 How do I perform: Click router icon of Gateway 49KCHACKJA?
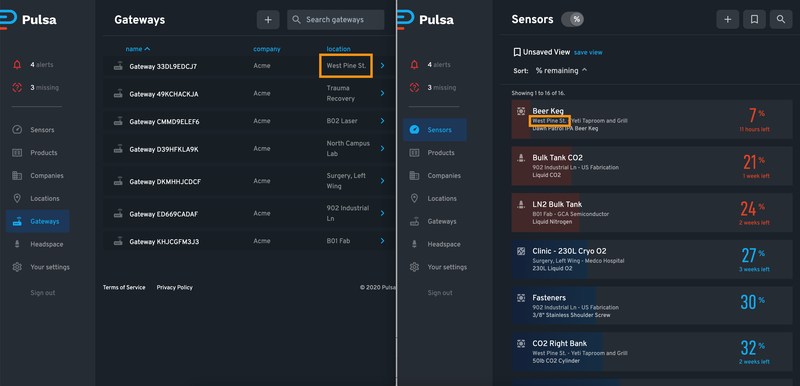(x=118, y=93)
